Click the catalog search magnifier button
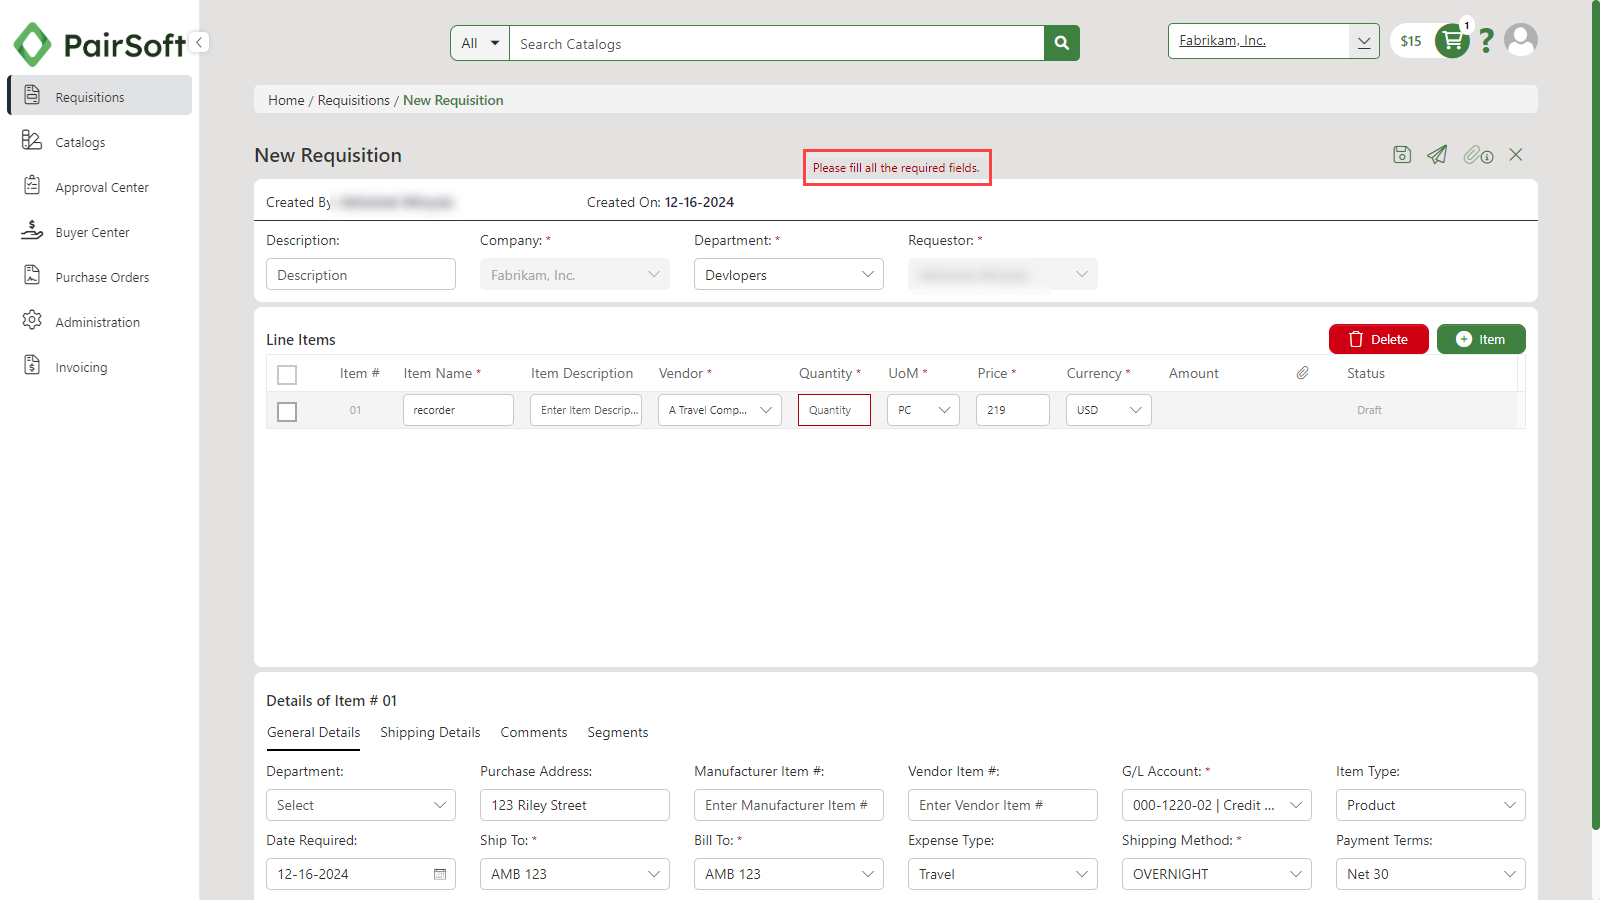Screen dimensions: 1600x900 pyautogui.click(x=1062, y=43)
